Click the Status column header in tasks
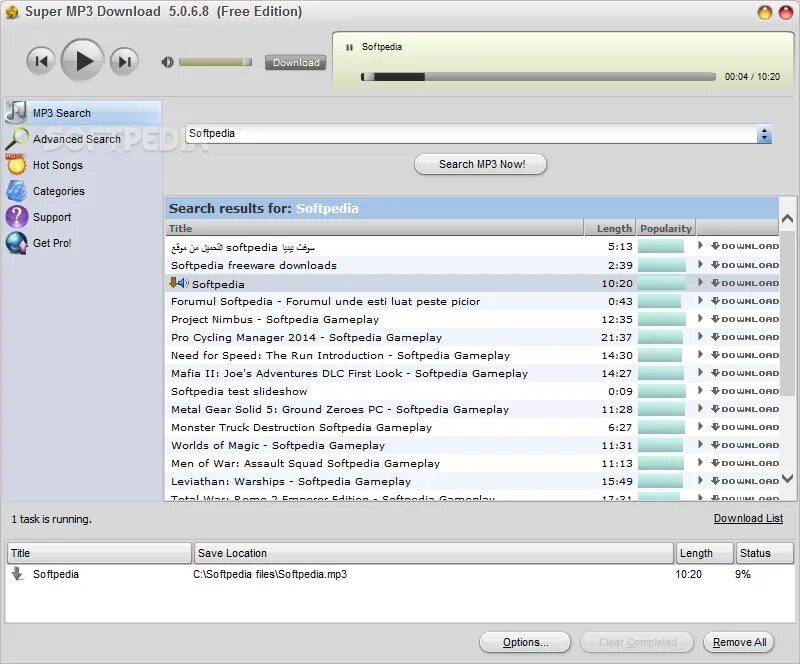Screen dimensions: 800x664 click(764, 553)
